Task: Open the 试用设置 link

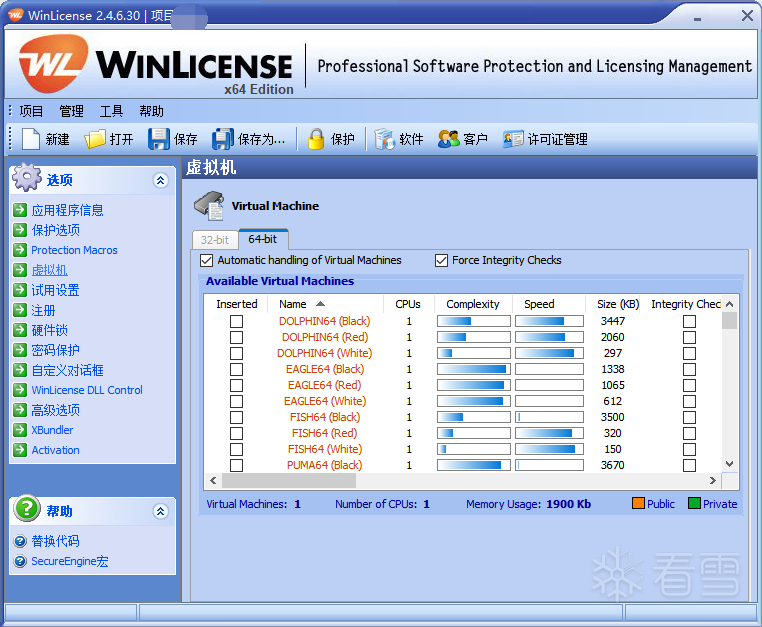Action: point(55,290)
